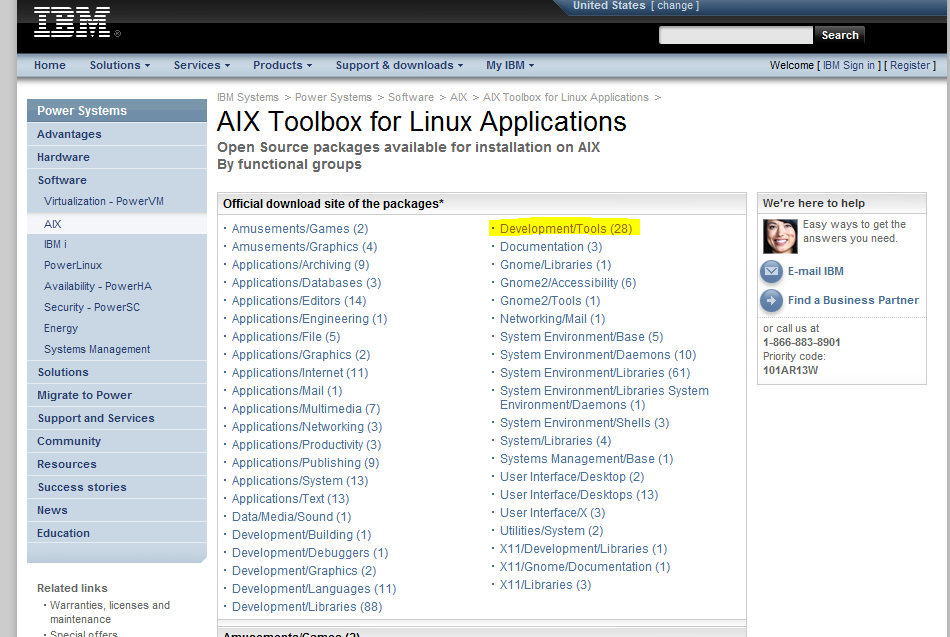The height and width of the screenshot is (637, 950).
Task: Open Development/Libraries (88) link
Action: [x=307, y=607]
